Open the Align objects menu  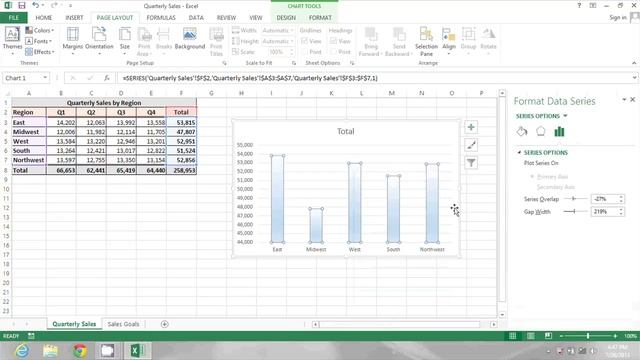tap(449, 41)
